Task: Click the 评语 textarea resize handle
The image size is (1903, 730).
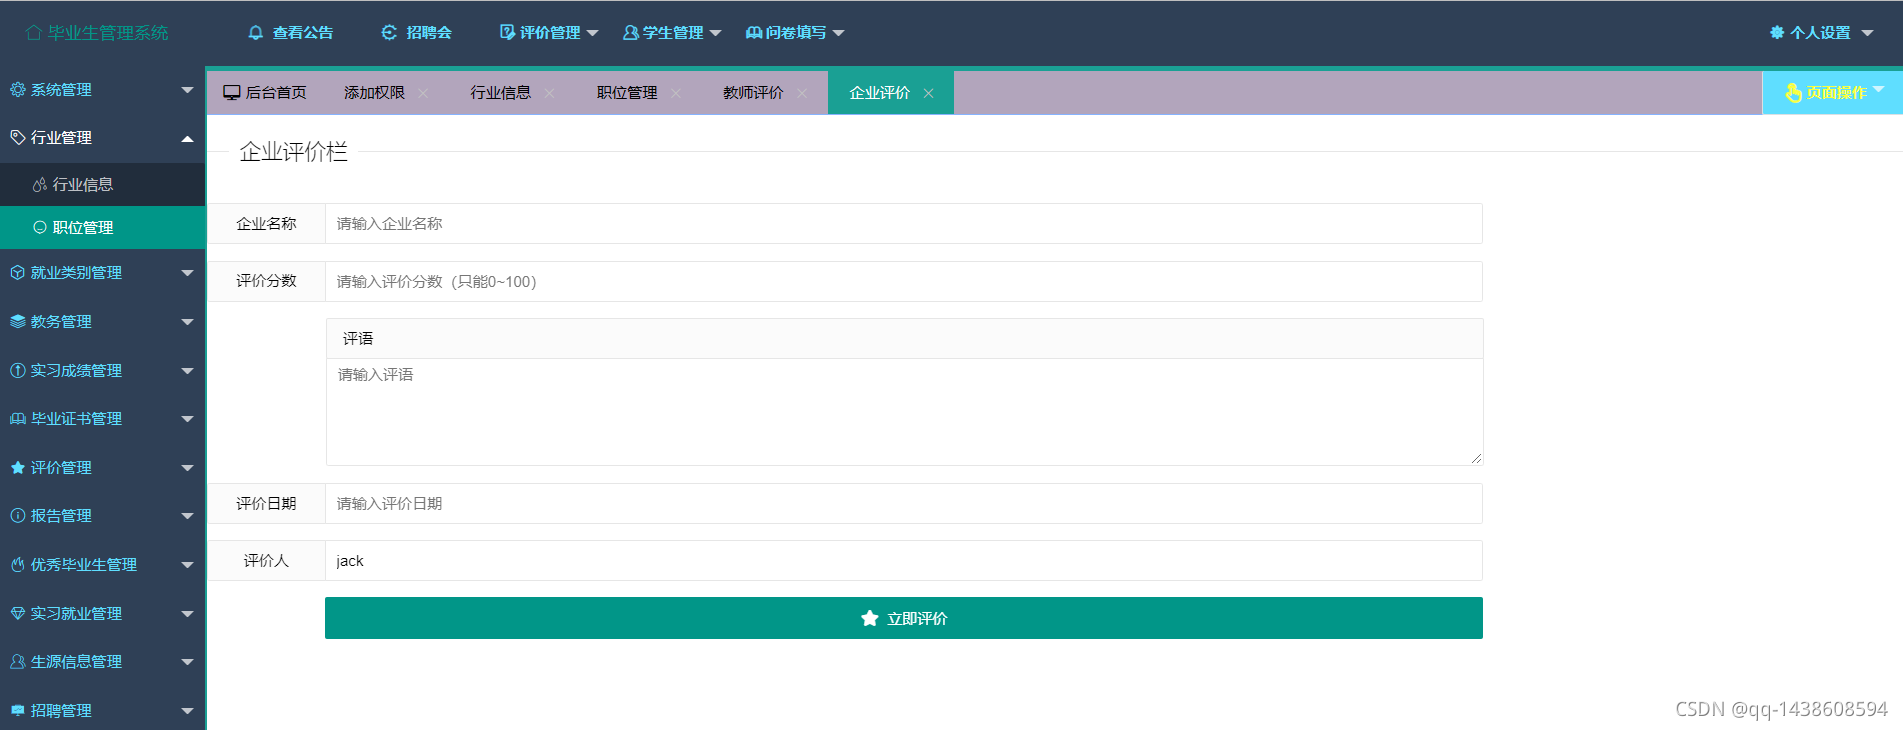Action: click(1476, 458)
